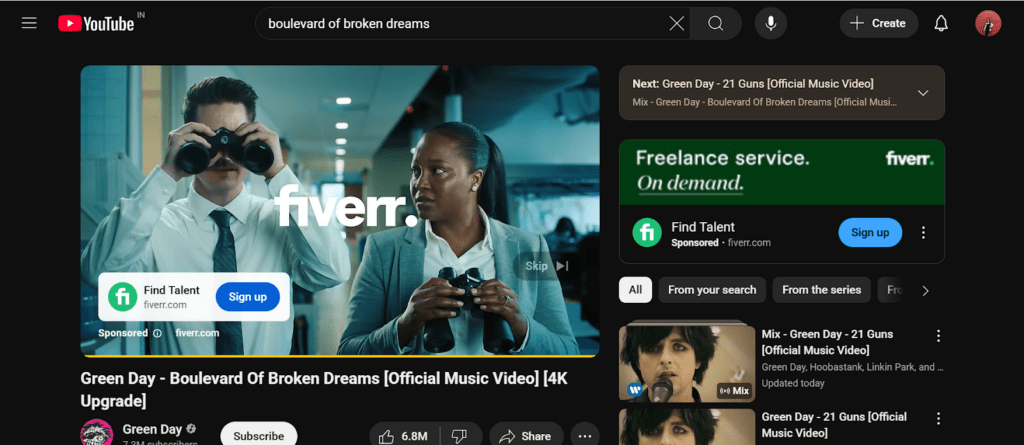Click the 21 Guns video thumbnail
1024x445 pixels.
coord(687,427)
